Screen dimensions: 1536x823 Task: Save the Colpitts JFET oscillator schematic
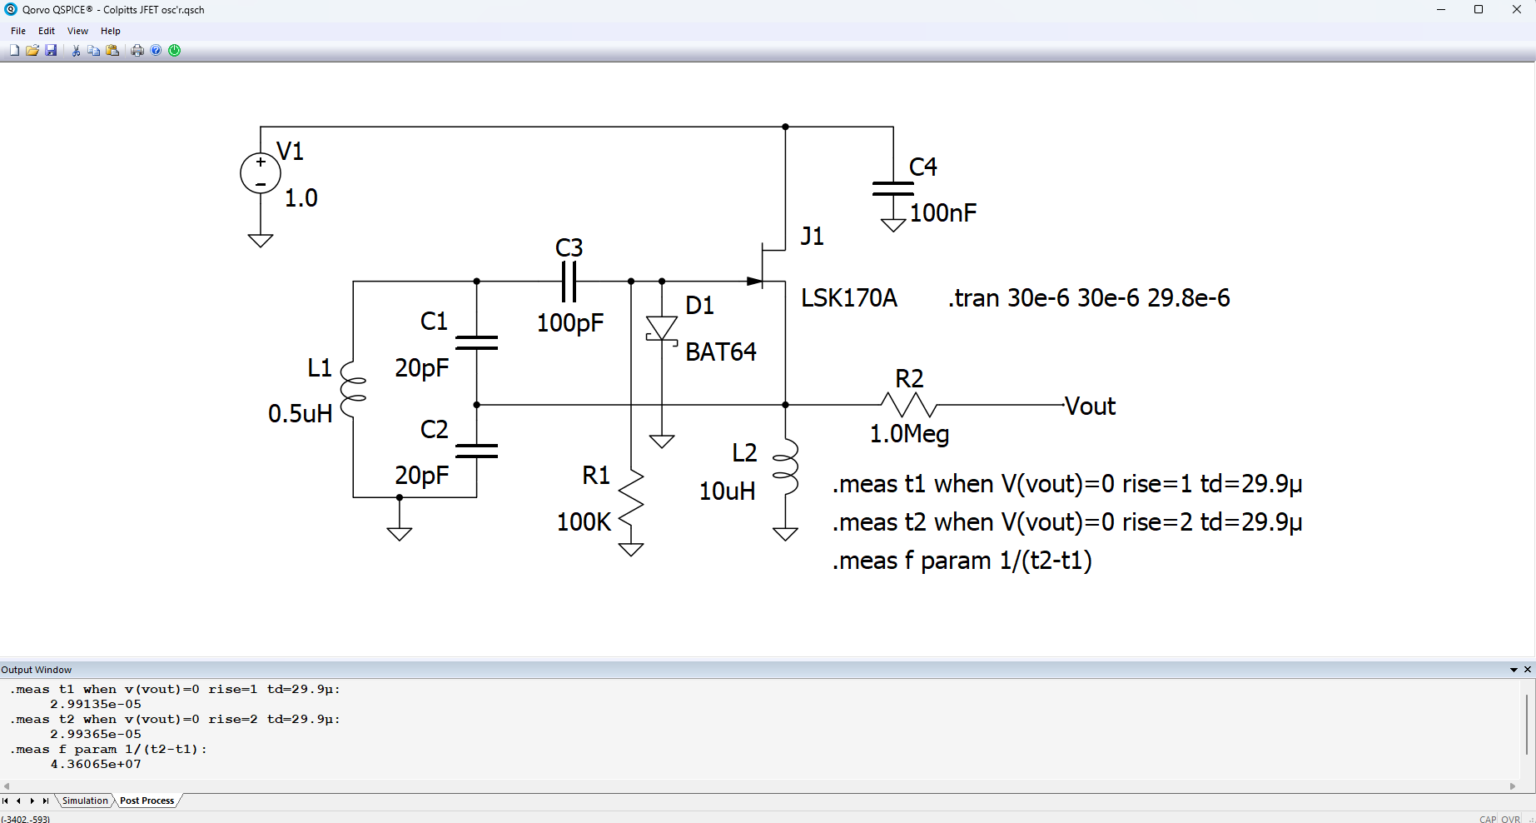point(50,50)
